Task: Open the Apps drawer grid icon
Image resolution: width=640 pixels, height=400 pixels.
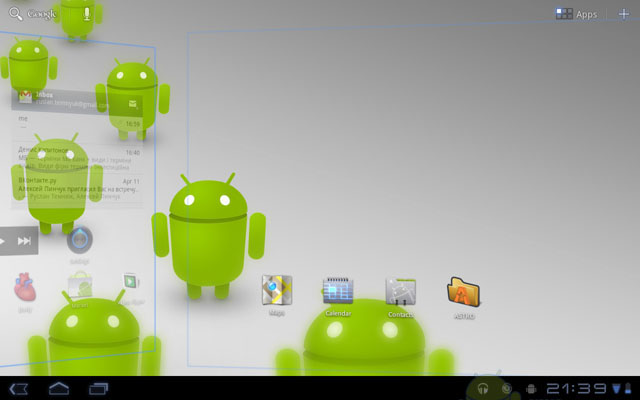Action: pyautogui.click(x=564, y=14)
